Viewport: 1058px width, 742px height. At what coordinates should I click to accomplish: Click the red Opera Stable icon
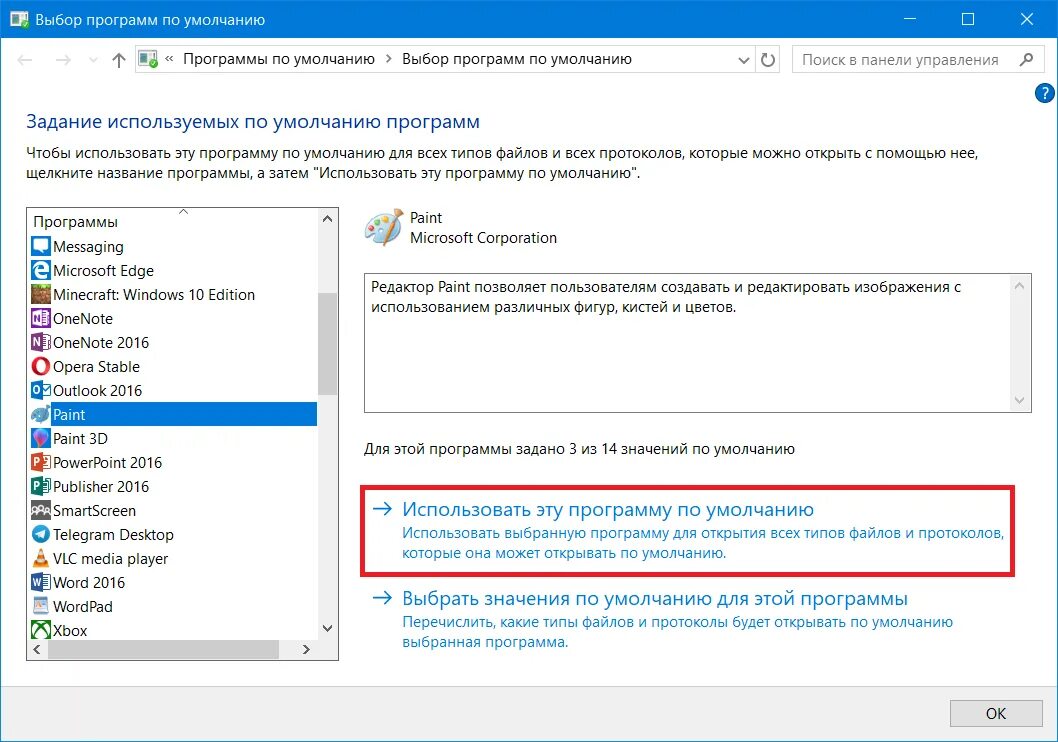tap(40, 366)
